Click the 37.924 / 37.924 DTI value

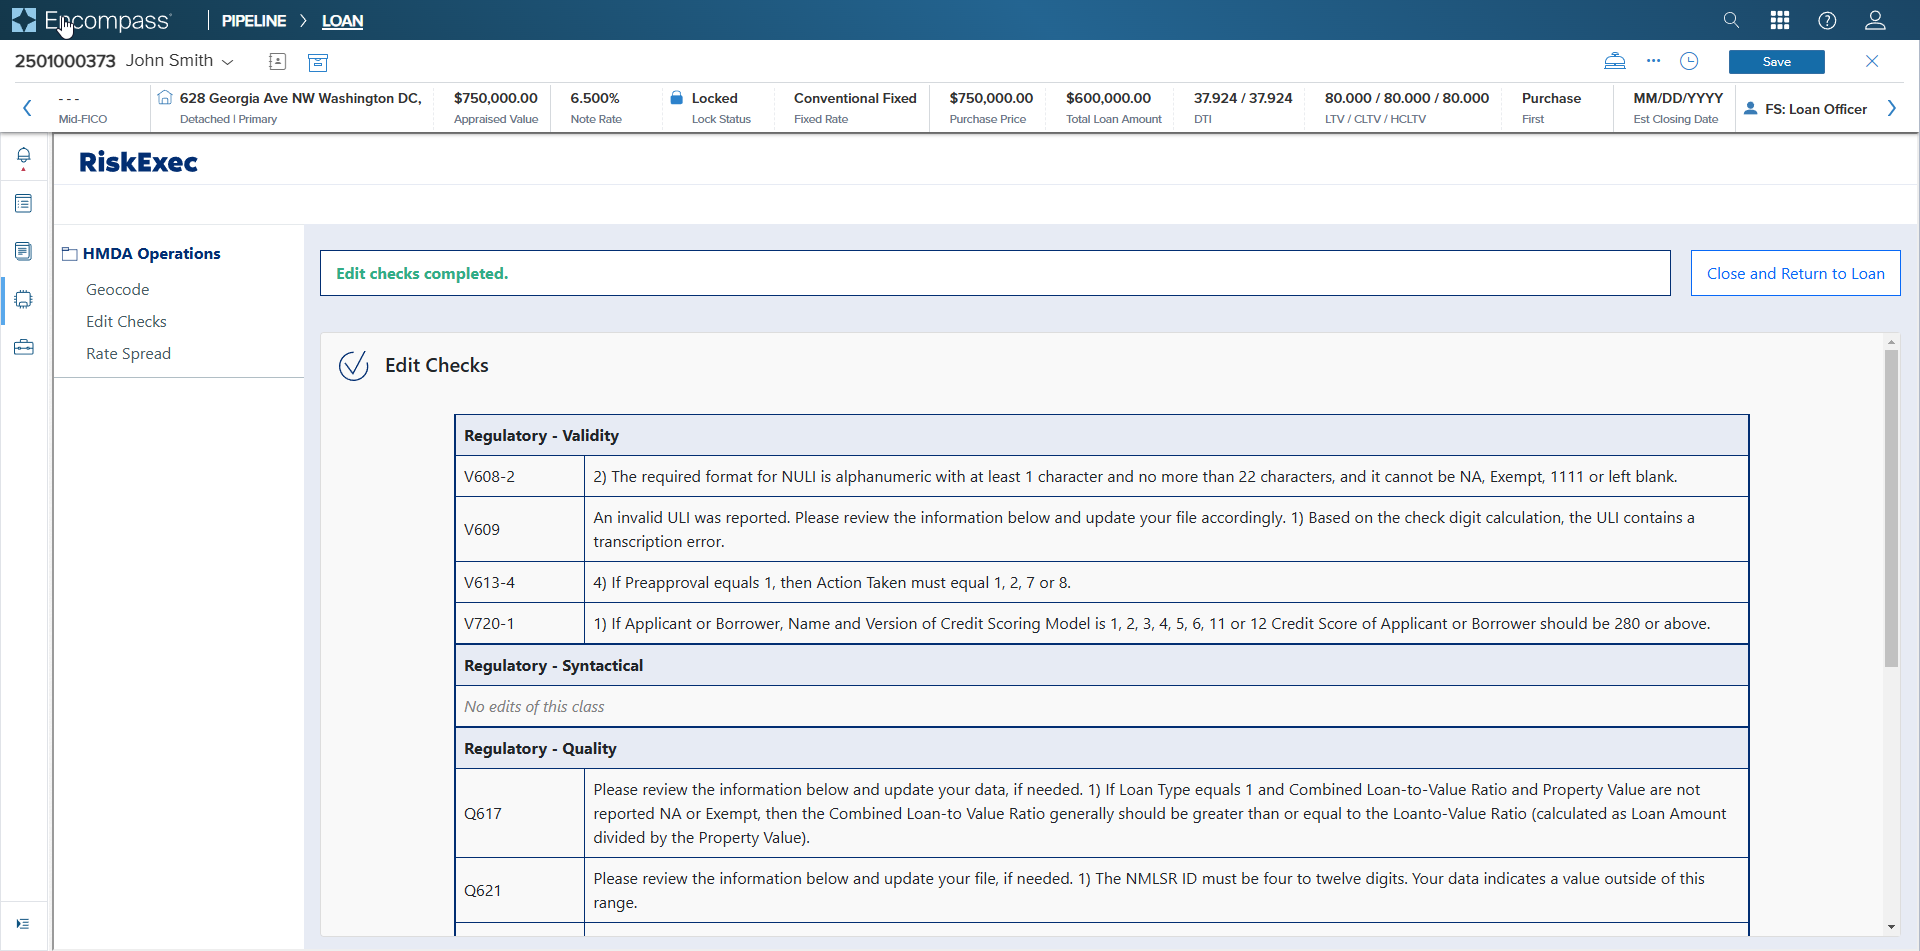(1243, 98)
